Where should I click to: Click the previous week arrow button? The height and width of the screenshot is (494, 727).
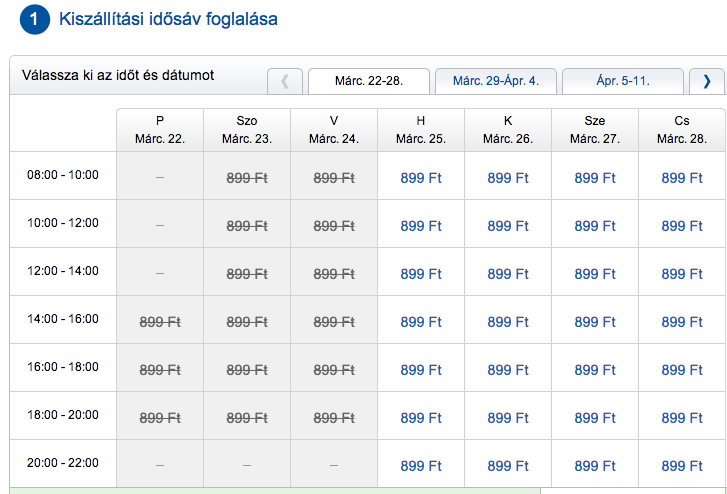tap(285, 81)
